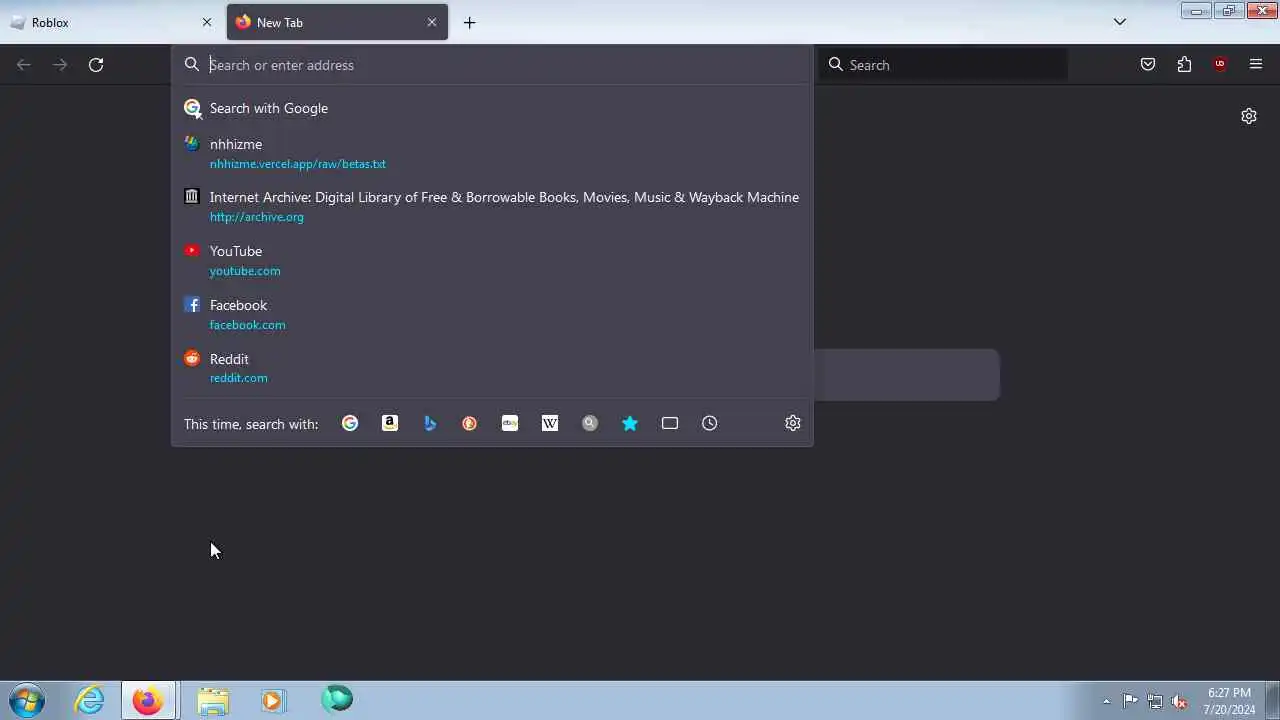The height and width of the screenshot is (720, 1280).
Task: Choose Search with Google suggestion
Action: (492, 108)
